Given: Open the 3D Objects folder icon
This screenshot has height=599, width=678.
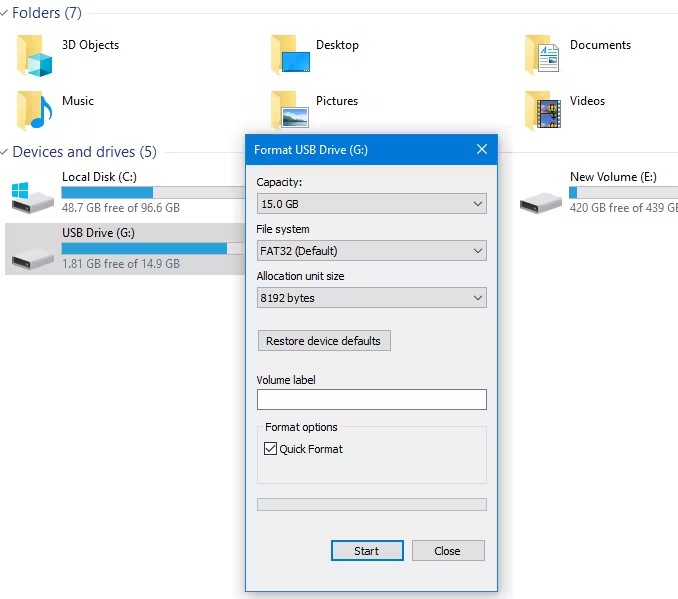Looking at the screenshot, I should click(34, 56).
